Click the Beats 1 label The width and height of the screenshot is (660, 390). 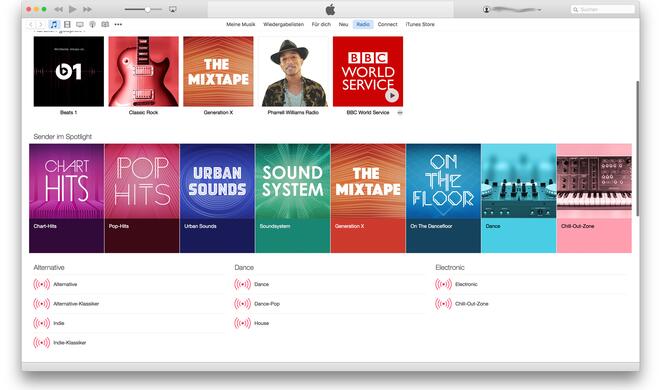point(69,112)
